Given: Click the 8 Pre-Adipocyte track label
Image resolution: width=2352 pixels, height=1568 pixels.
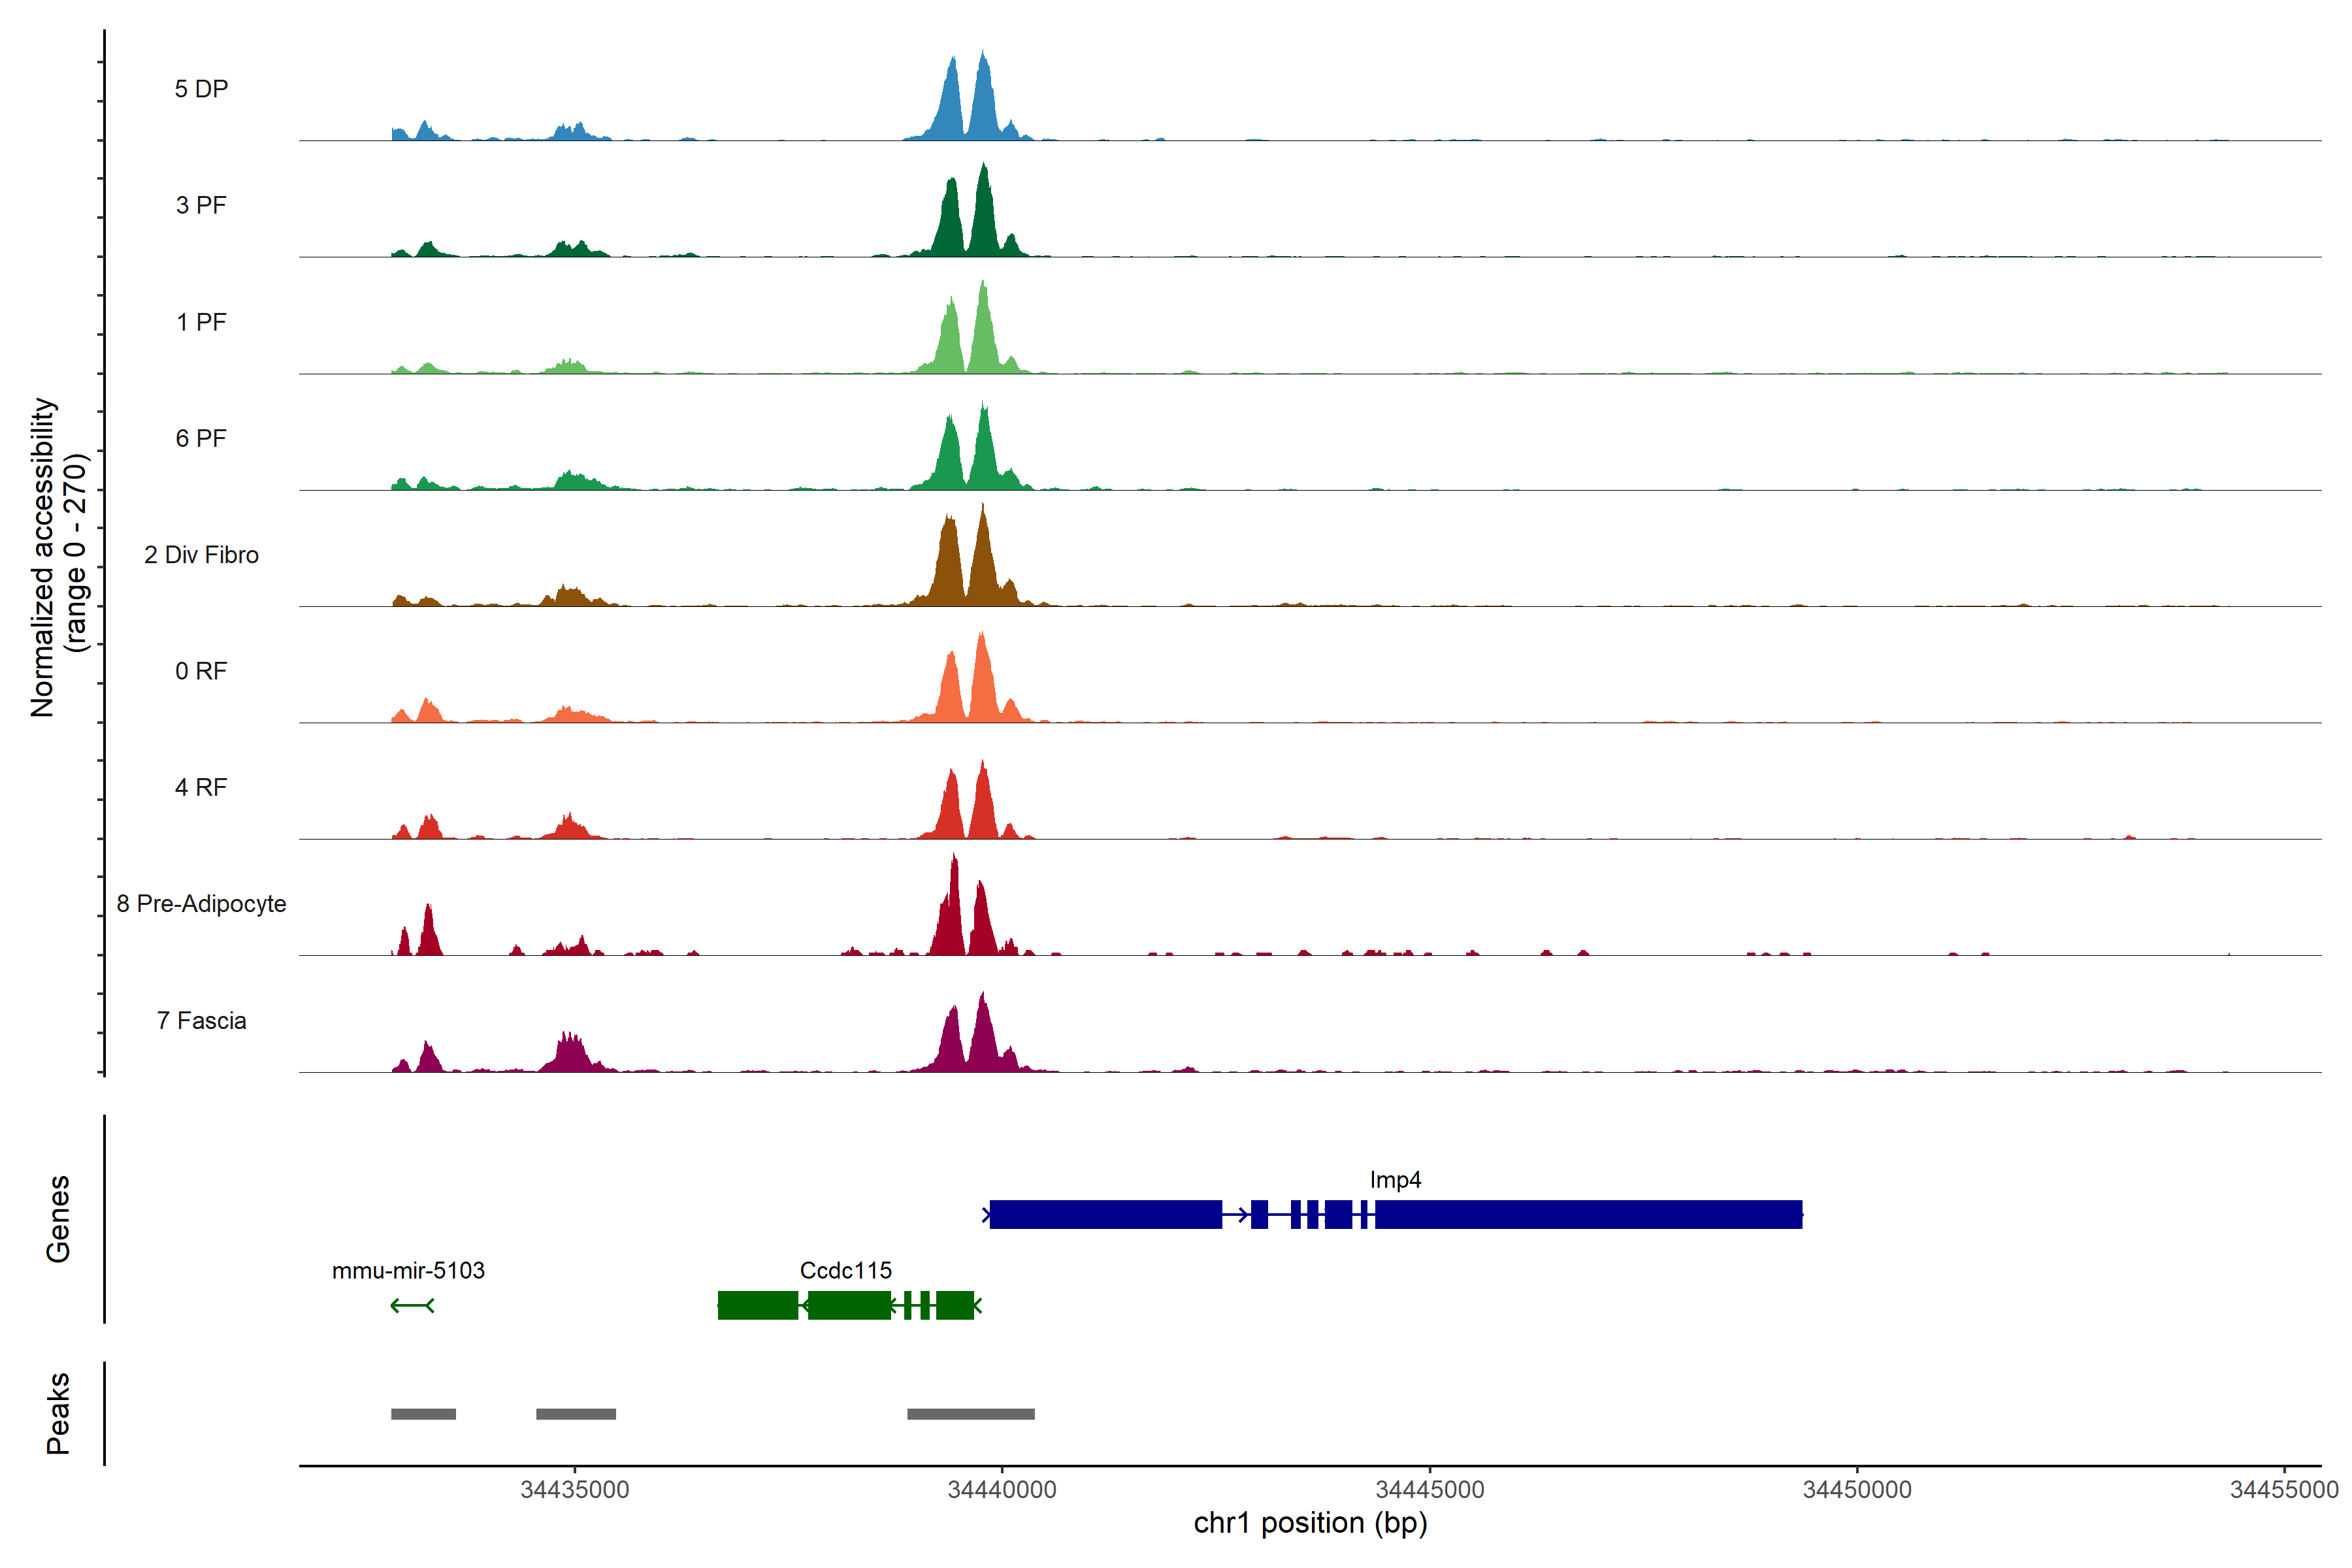Looking at the screenshot, I should tap(201, 903).
